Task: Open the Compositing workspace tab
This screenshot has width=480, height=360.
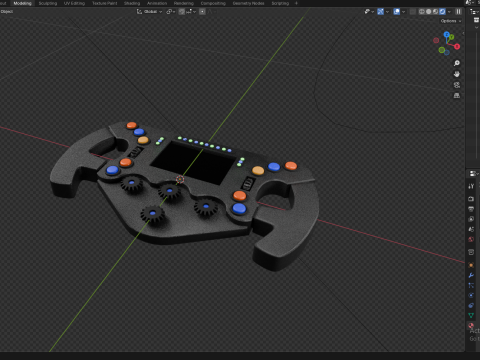Action: click(x=213, y=3)
